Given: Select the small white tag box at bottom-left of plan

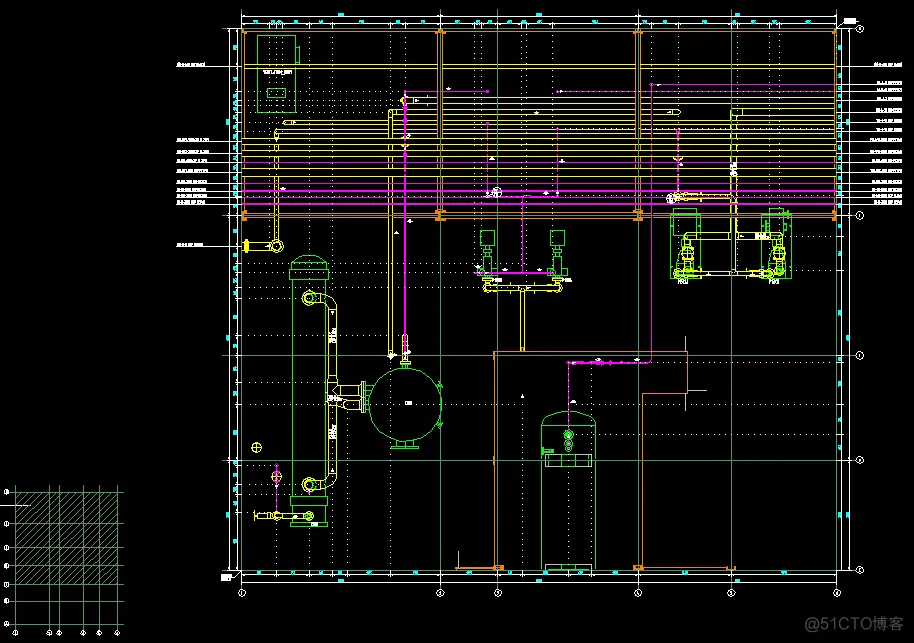Looking at the screenshot, I should [x=225, y=577].
